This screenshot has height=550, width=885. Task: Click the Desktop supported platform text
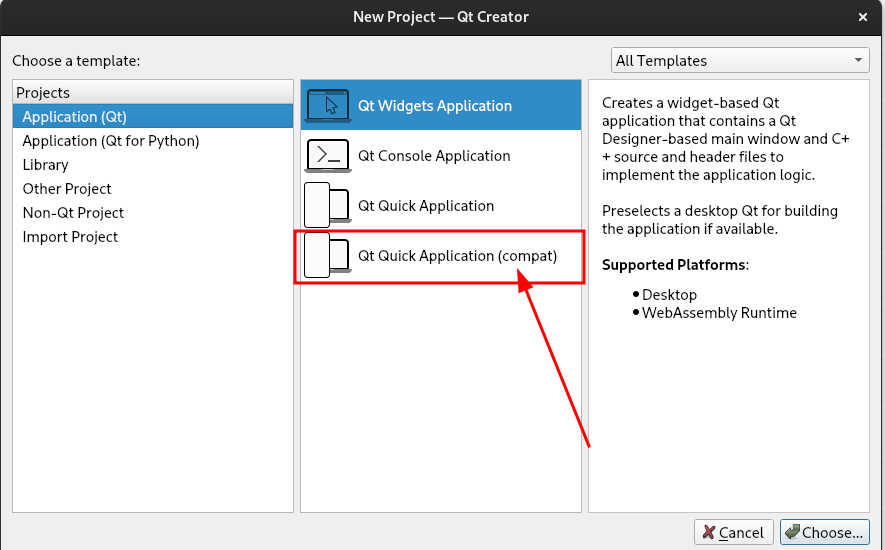click(669, 295)
